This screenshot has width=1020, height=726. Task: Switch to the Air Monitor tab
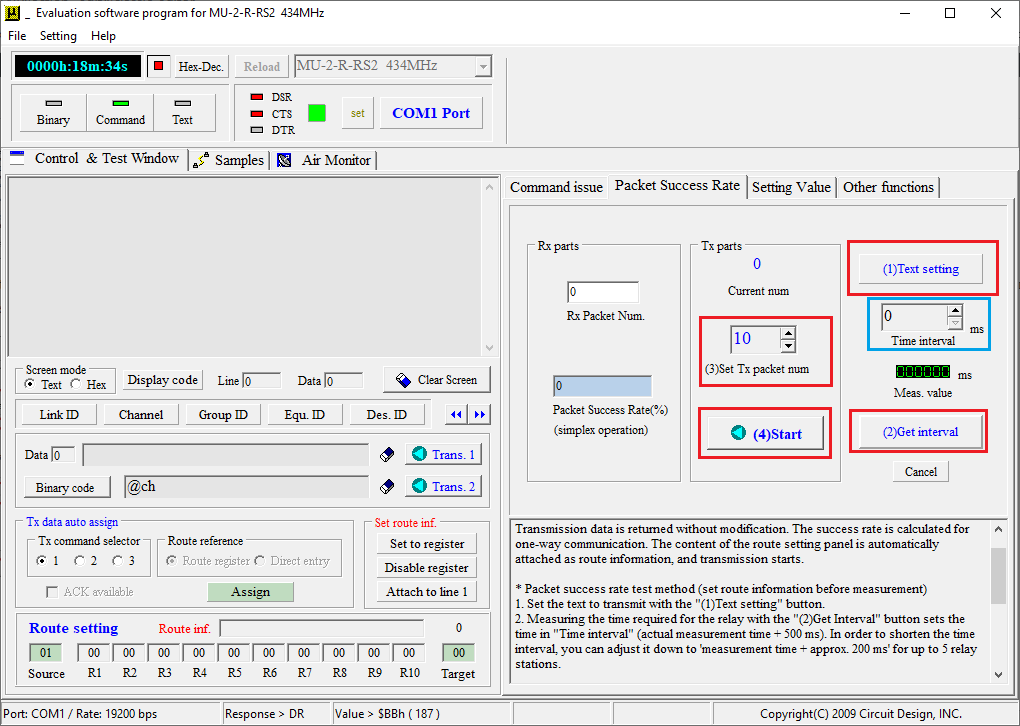click(x=323, y=160)
